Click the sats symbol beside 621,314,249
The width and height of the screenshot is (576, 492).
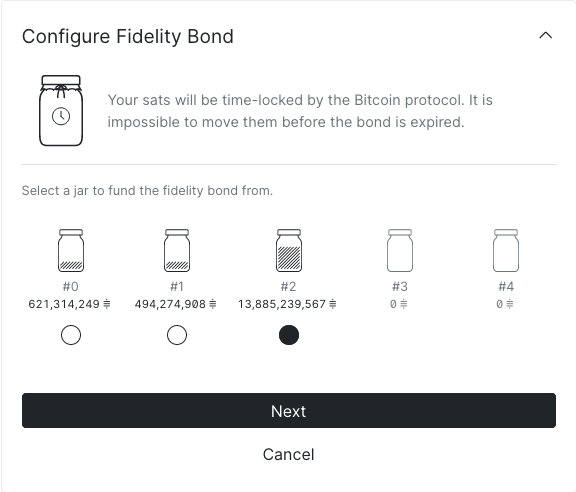pyautogui.click(x=107, y=304)
